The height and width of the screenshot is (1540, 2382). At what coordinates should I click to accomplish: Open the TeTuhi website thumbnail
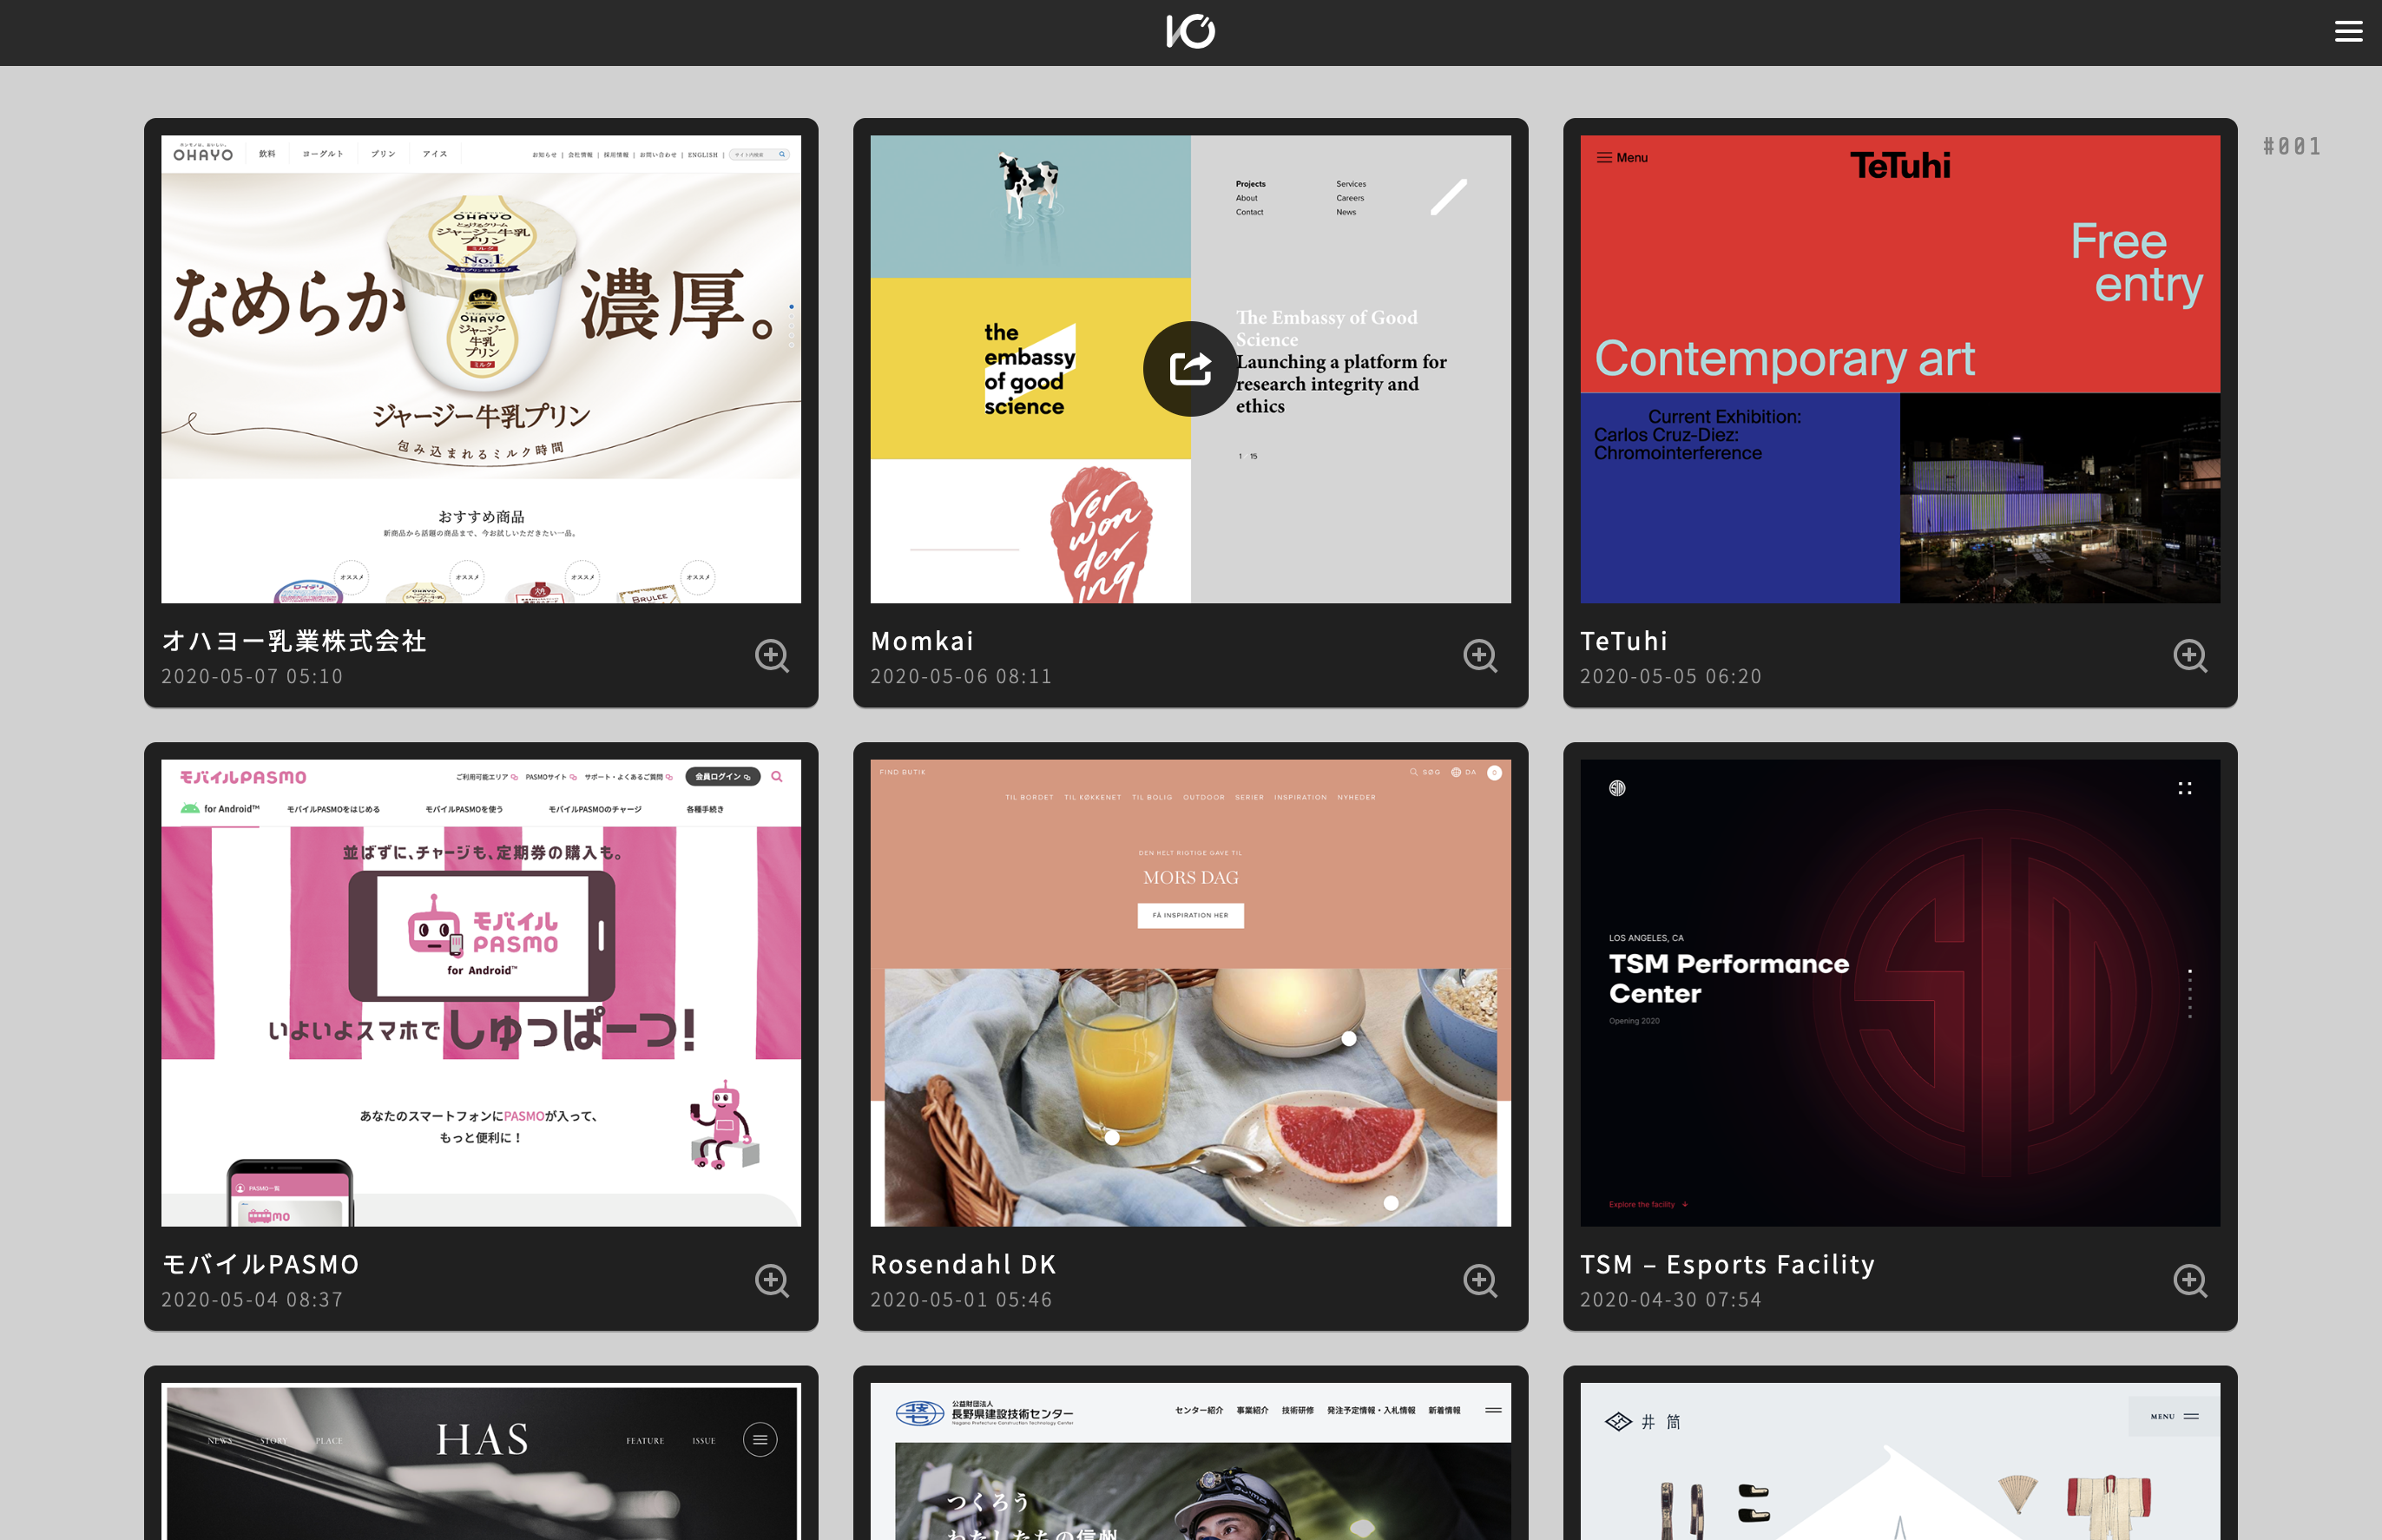pos(1900,369)
